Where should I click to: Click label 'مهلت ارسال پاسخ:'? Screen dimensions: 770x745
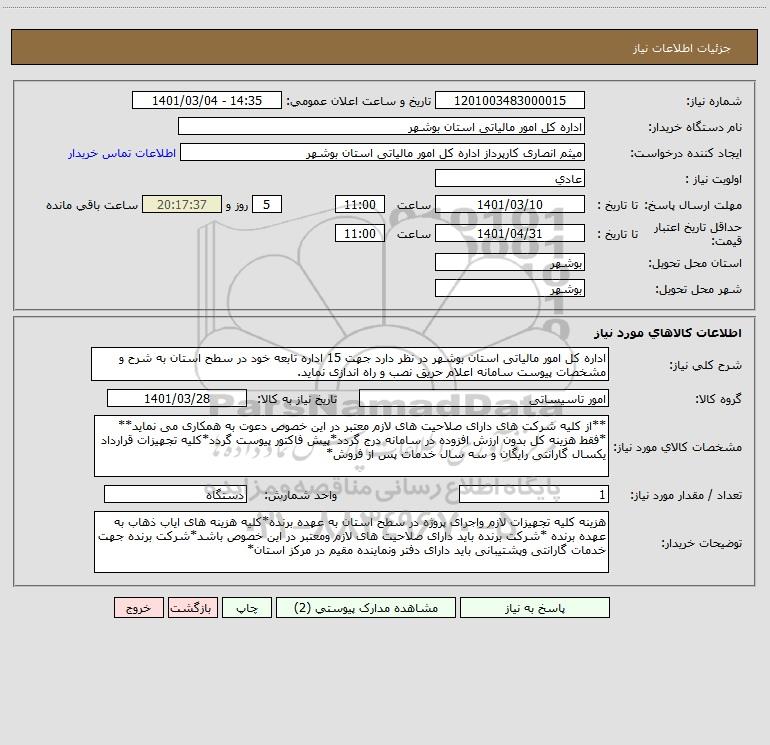pos(692,205)
